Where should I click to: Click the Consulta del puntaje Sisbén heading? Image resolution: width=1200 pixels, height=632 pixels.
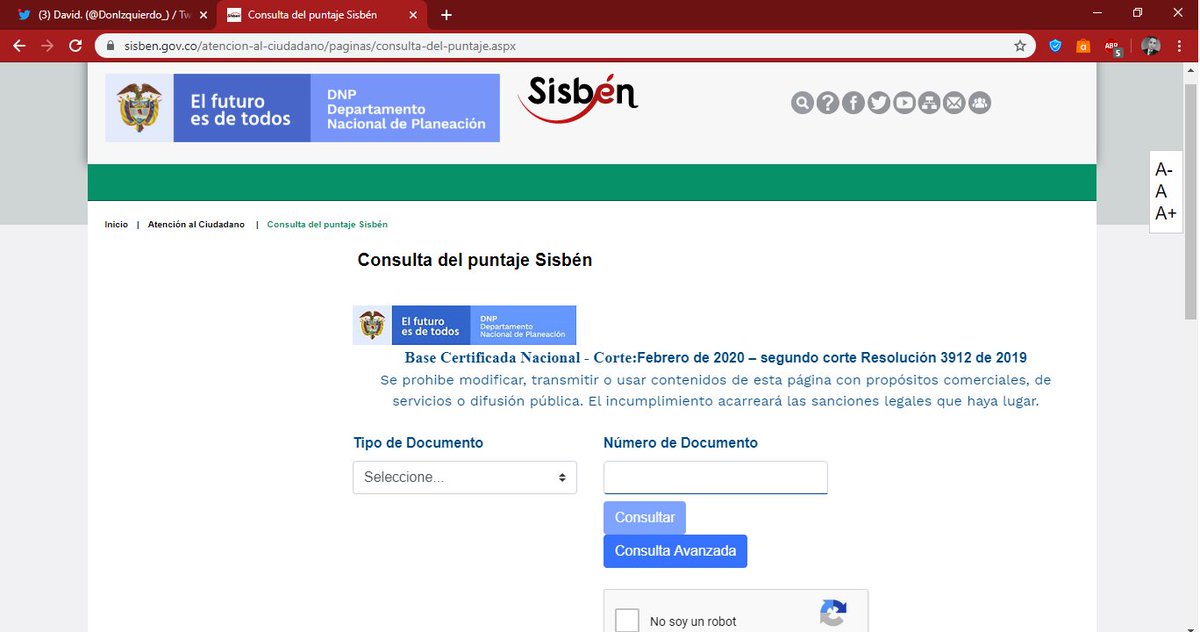(x=475, y=260)
